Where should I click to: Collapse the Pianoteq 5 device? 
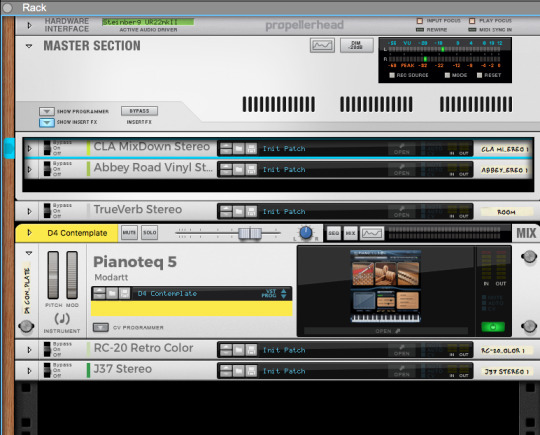point(29,253)
